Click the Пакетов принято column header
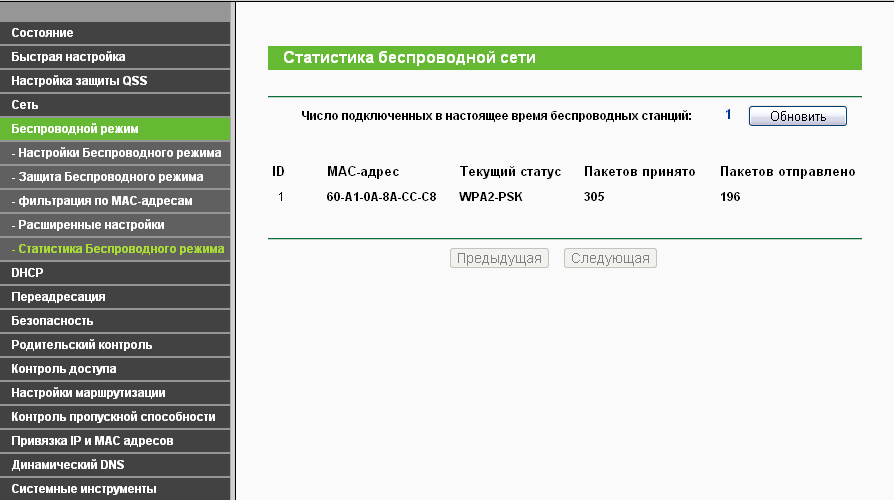 pos(640,172)
